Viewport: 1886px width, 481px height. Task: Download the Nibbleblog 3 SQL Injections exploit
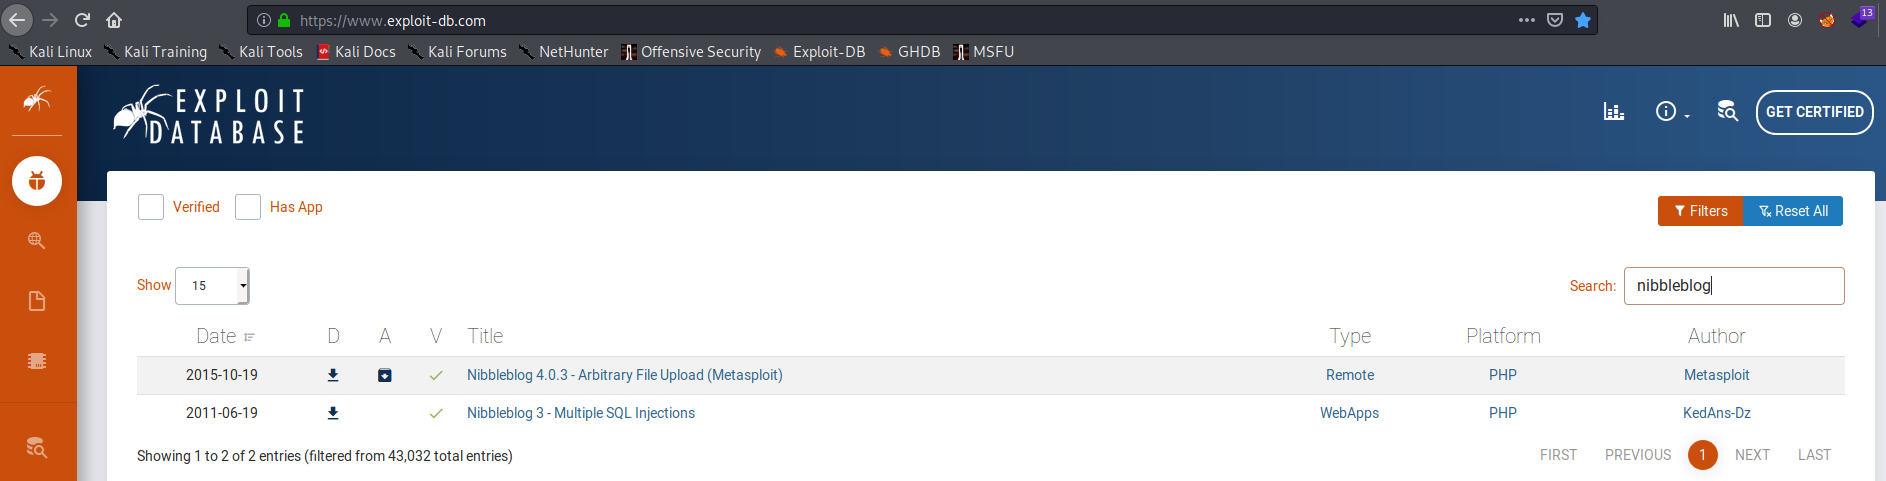click(x=333, y=413)
